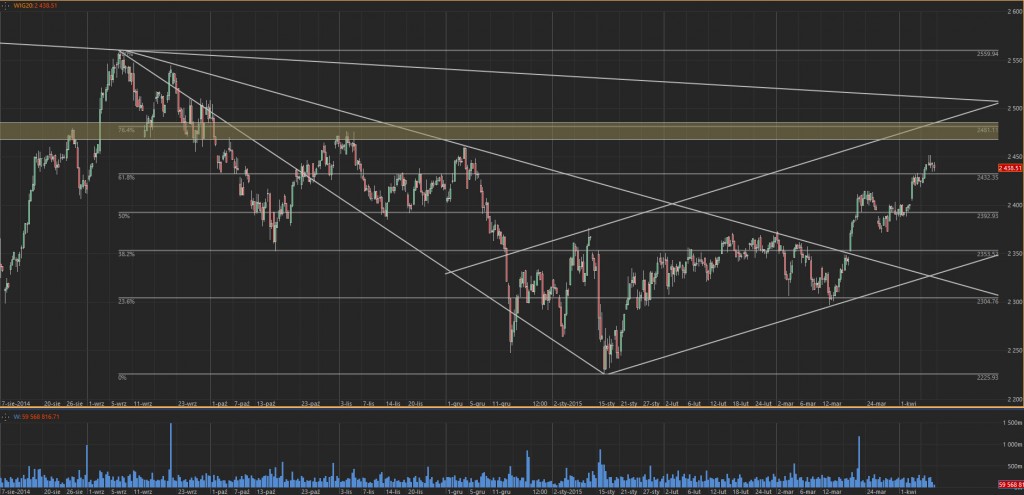Select the 0% Fibonacci level label

122,377
